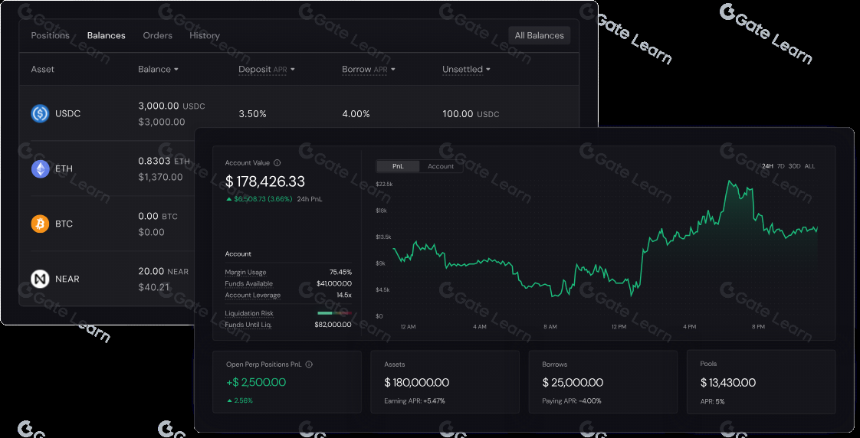
Task: Click the 20.00 NEAR balance
Action: [x=163, y=271]
